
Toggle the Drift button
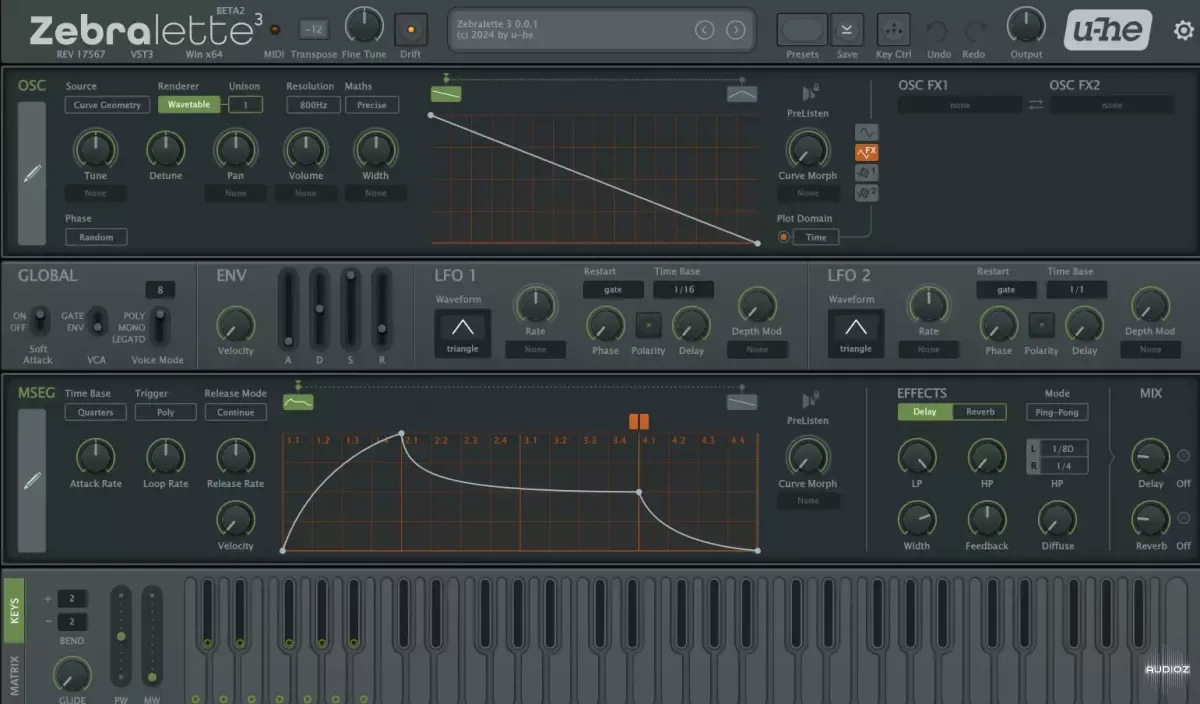411,29
